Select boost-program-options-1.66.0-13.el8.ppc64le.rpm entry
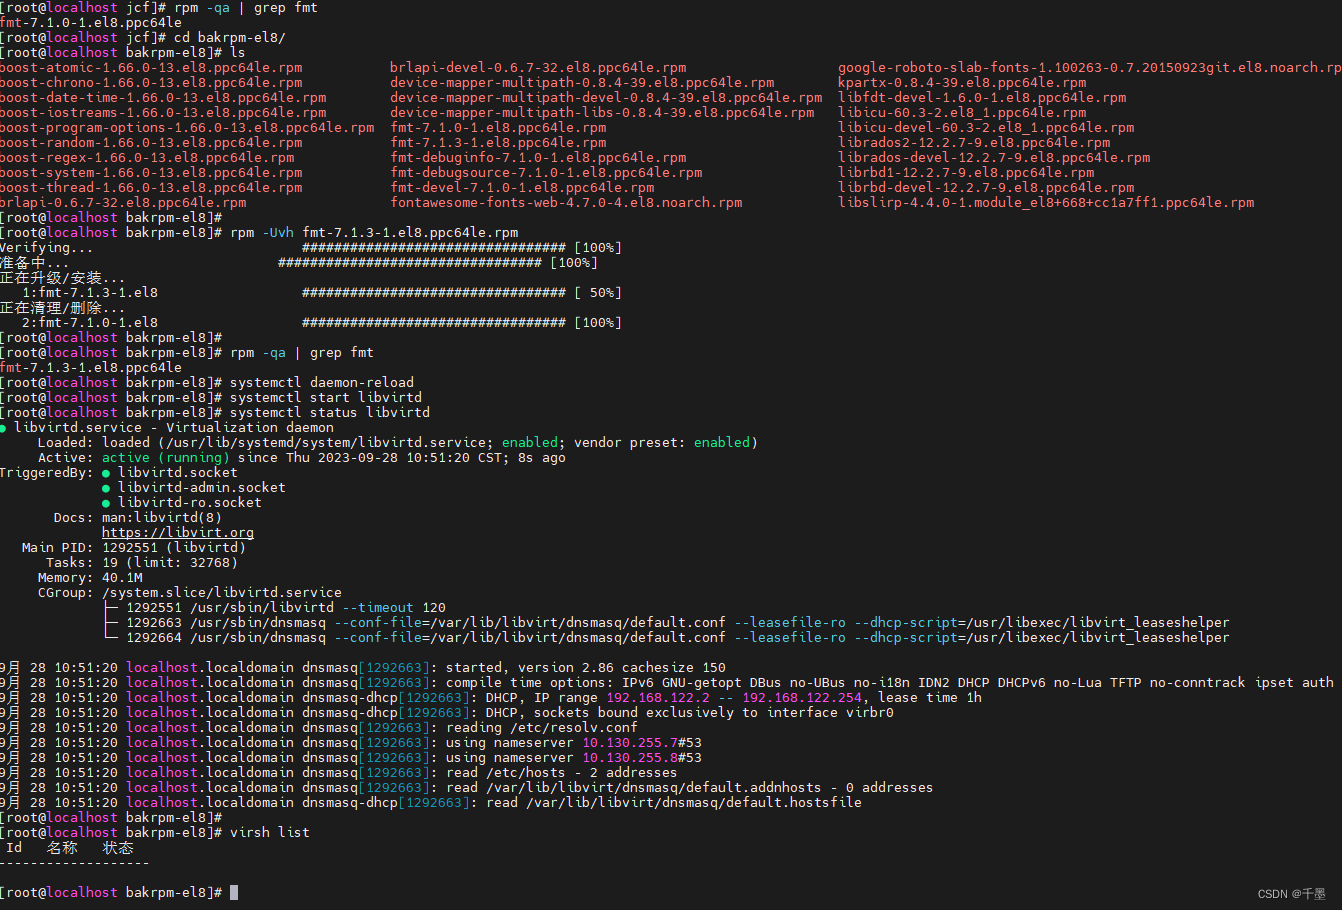 (x=187, y=128)
